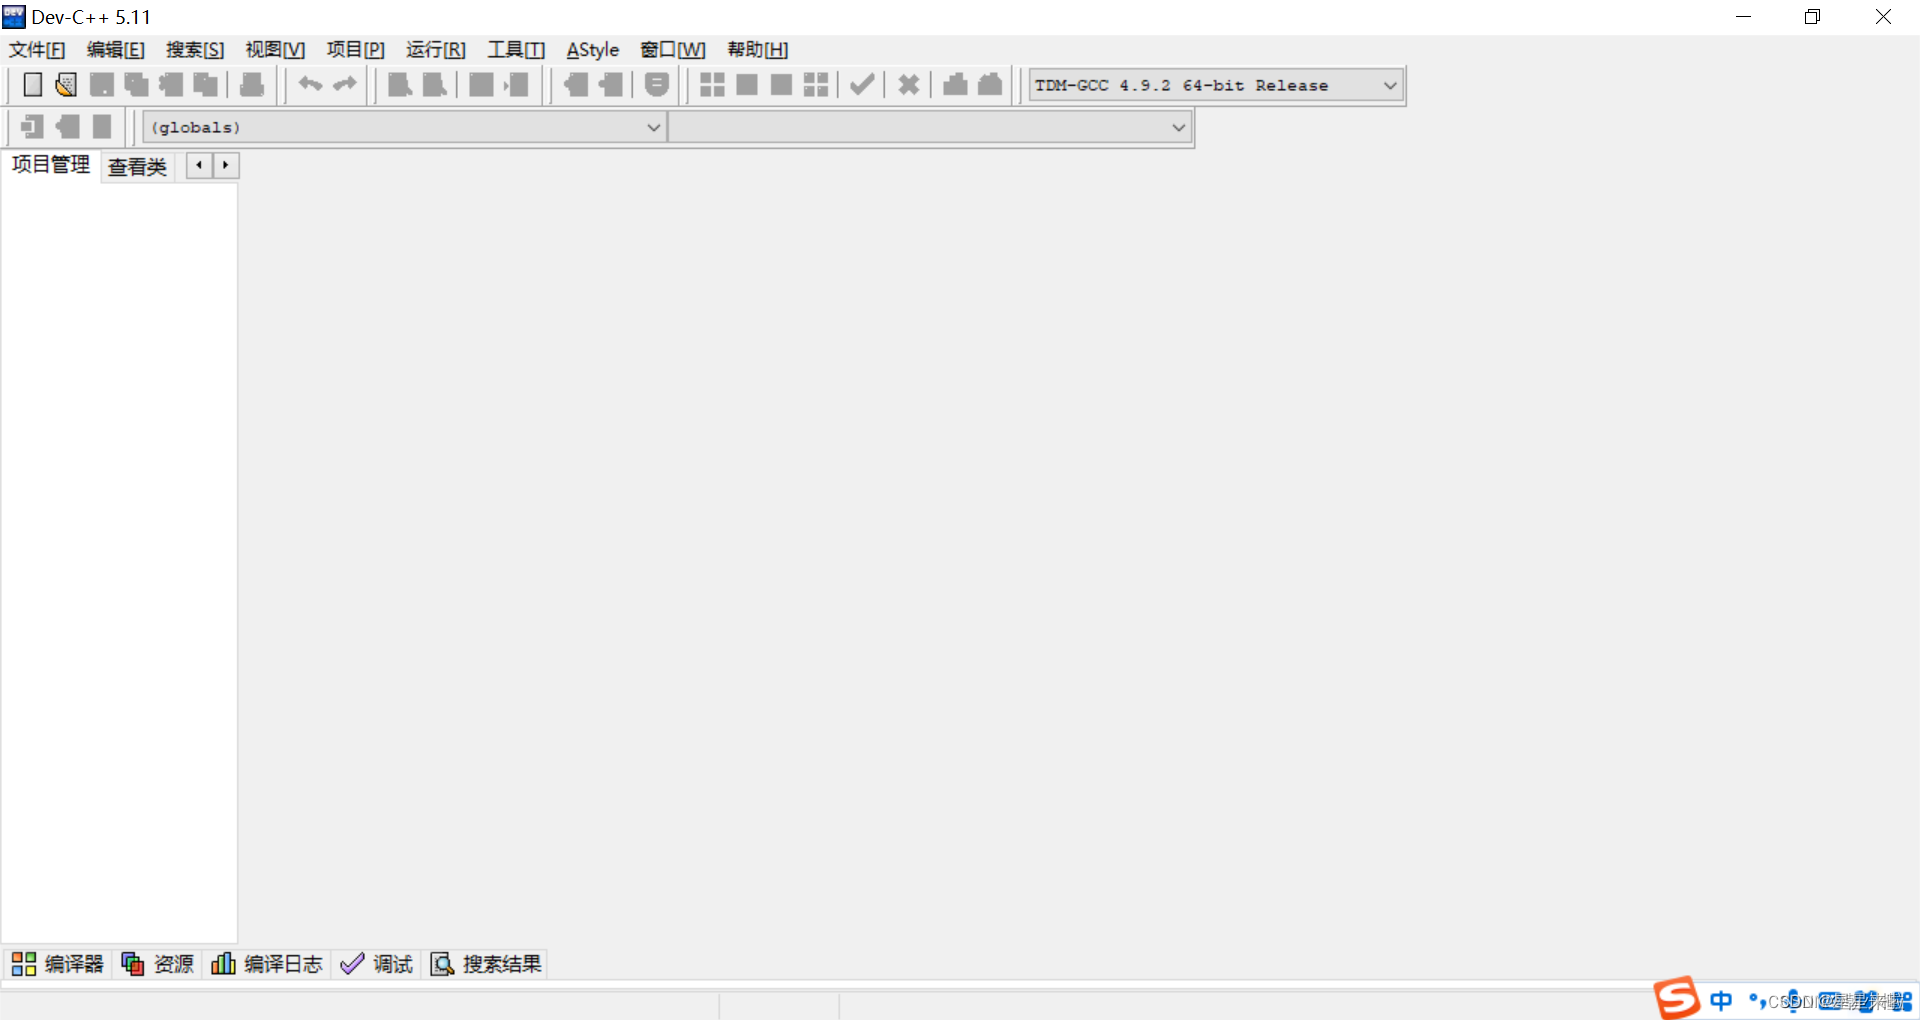The image size is (1920, 1020).
Task: Open the 运行[R] menu
Action: point(436,50)
